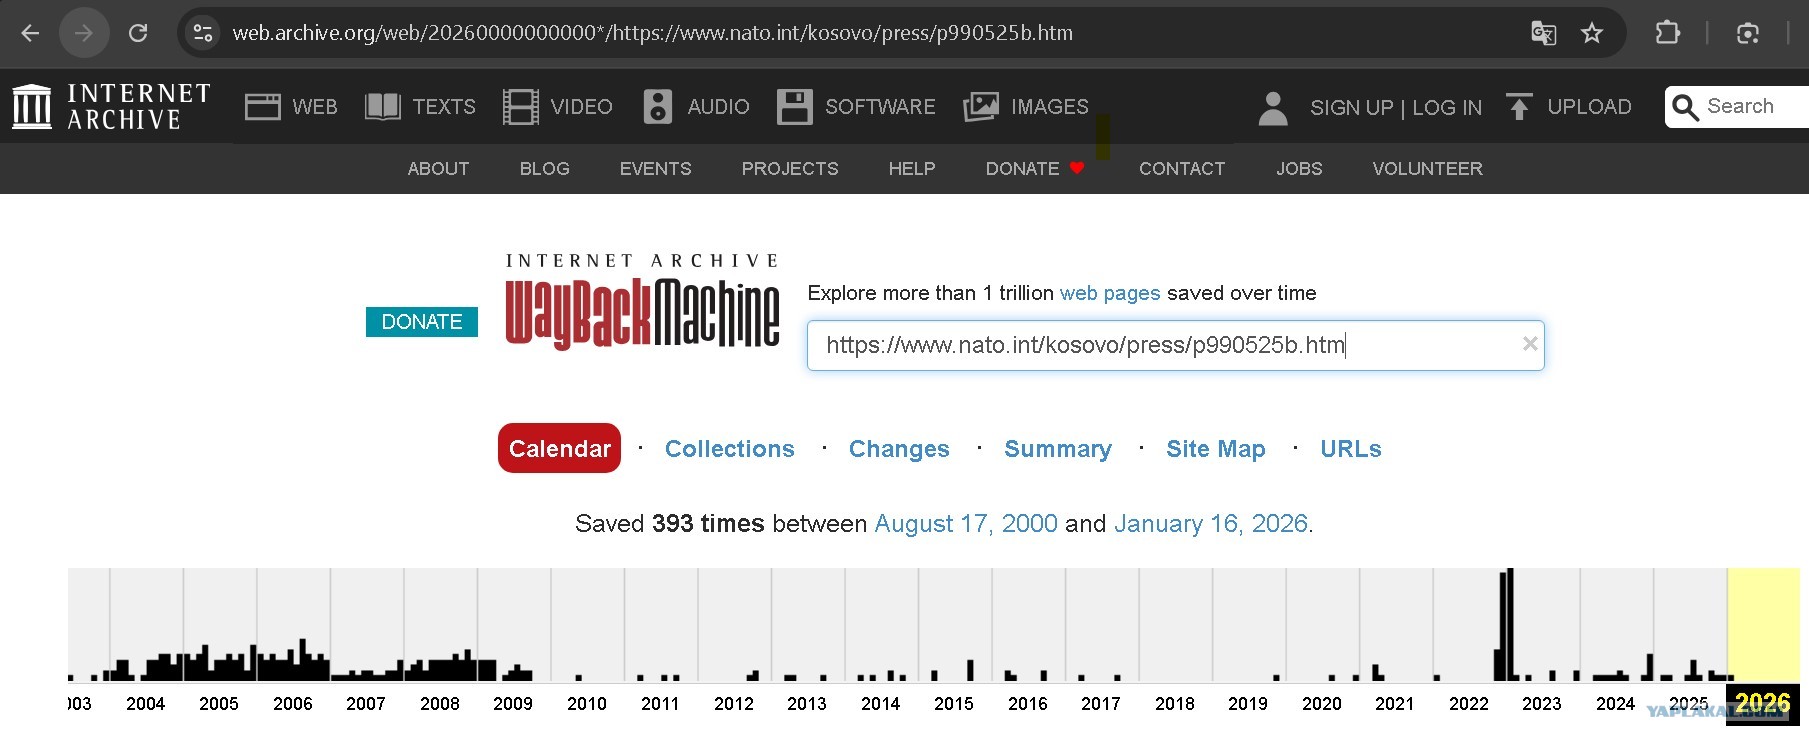Click the Upload arrow icon
Image resolution: width=1809 pixels, height=741 pixels.
click(x=1519, y=107)
